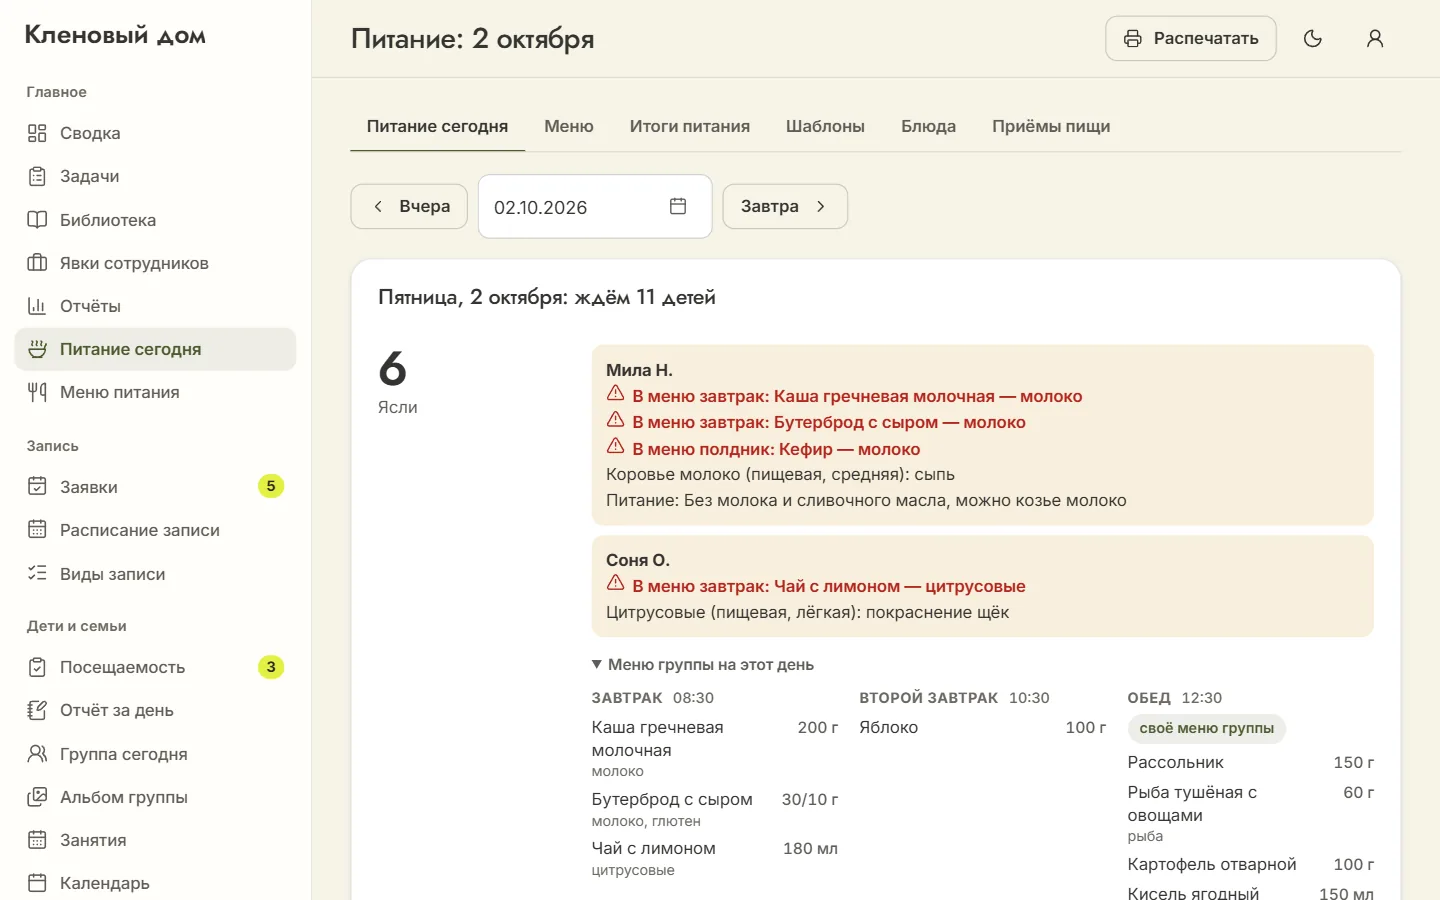
Task: Open the Шаблоны tab
Action: (825, 126)
